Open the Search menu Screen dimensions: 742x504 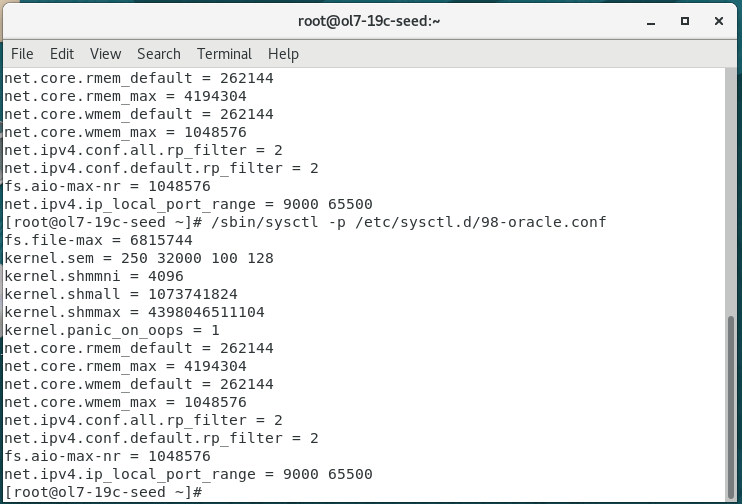(159, 54)
